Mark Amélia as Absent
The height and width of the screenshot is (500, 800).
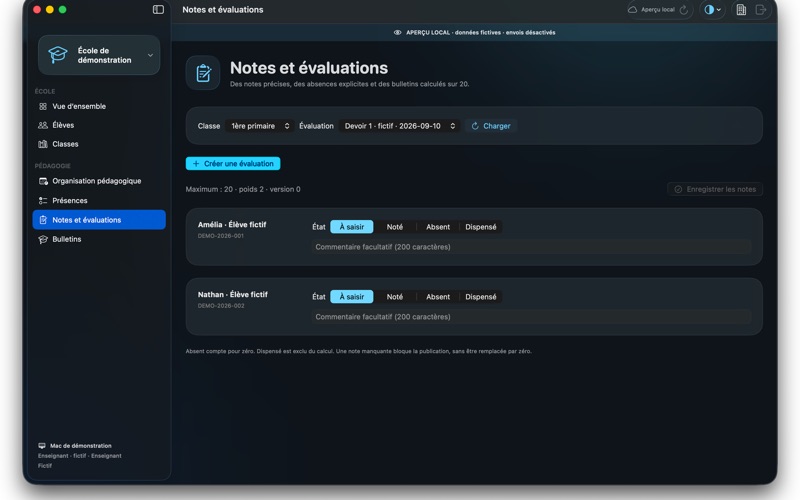(438, 227)
